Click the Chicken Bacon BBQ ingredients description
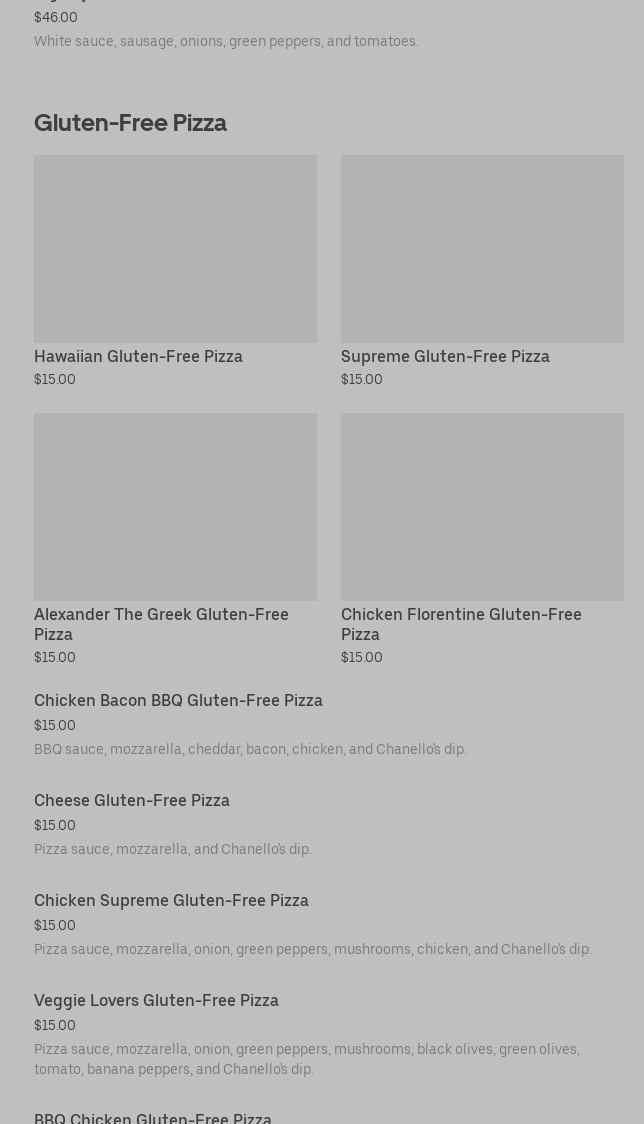The image size is (644, 1124). pos(250,750)
